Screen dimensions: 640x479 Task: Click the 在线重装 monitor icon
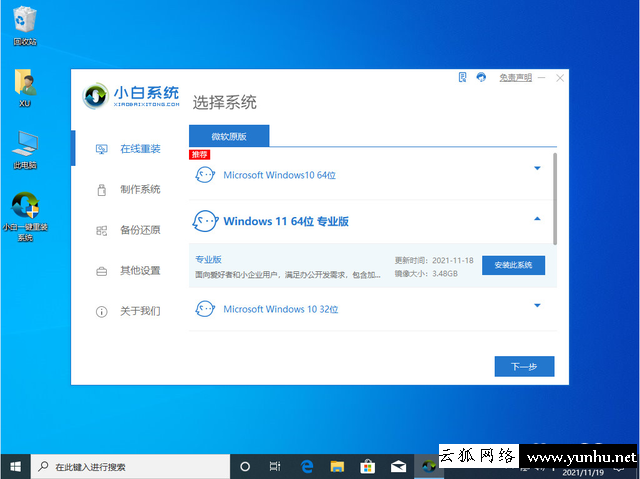pos(102,149)
